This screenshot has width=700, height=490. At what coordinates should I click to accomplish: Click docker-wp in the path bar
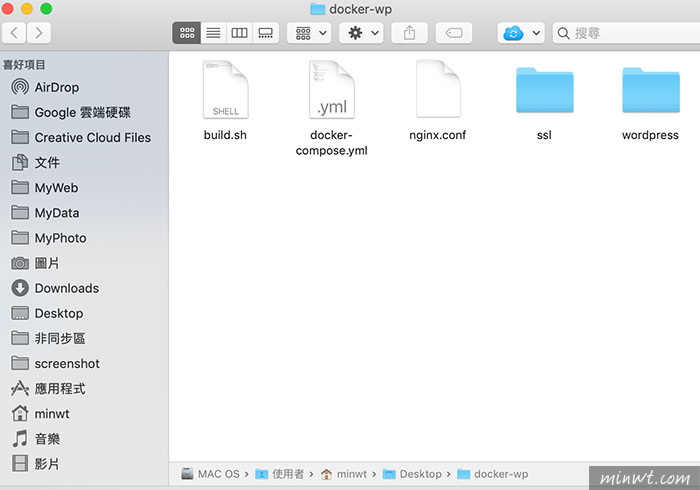coord(493,474)
